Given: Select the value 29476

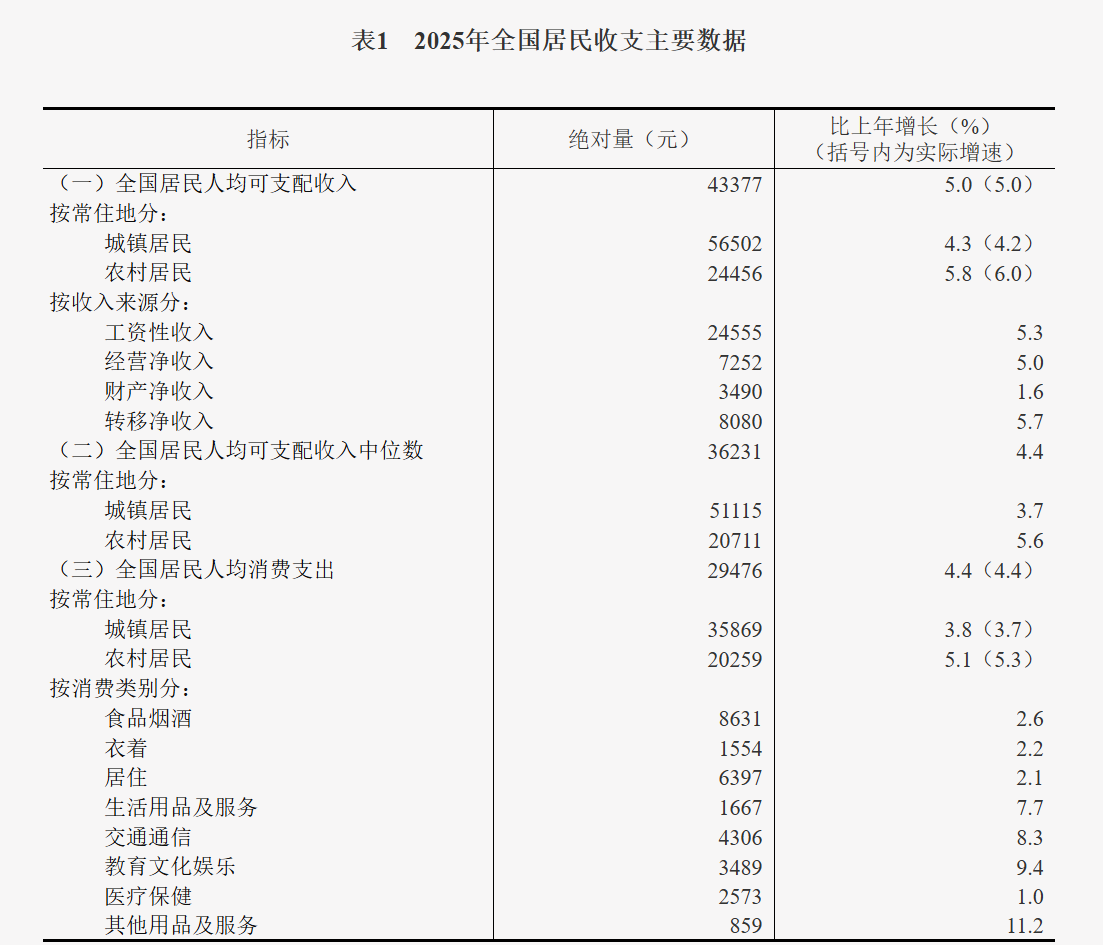Looking at the screenshot, I should pyautogui.click(x=734, y=571).
